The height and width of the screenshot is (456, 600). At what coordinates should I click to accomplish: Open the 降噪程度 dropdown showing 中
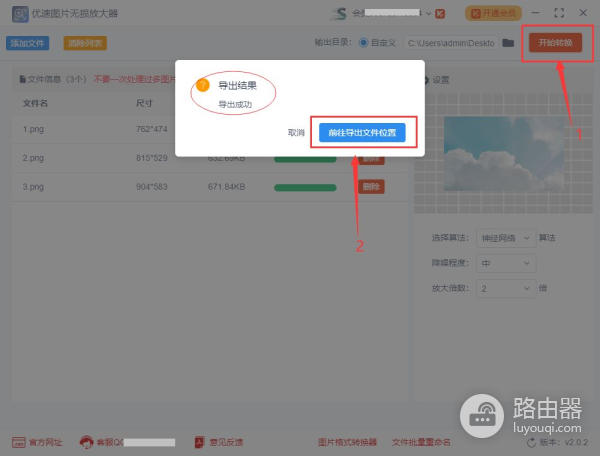[x=506, y=263]
